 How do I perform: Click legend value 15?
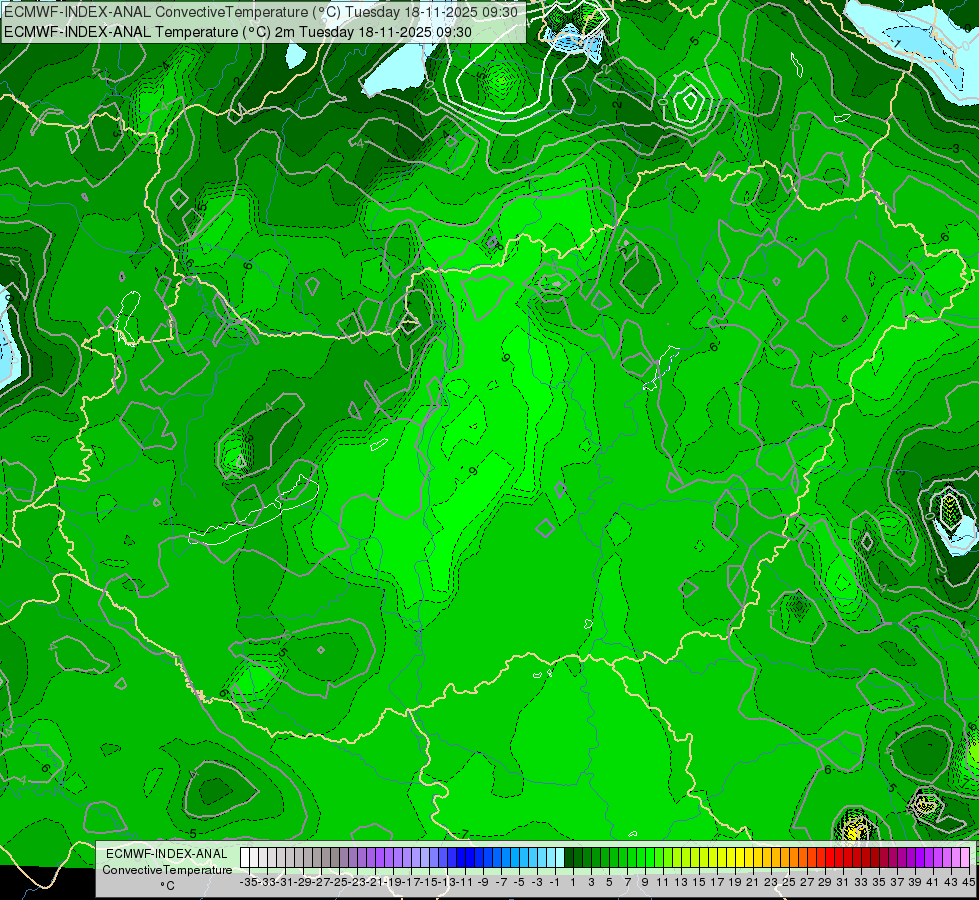pos(699,882)
